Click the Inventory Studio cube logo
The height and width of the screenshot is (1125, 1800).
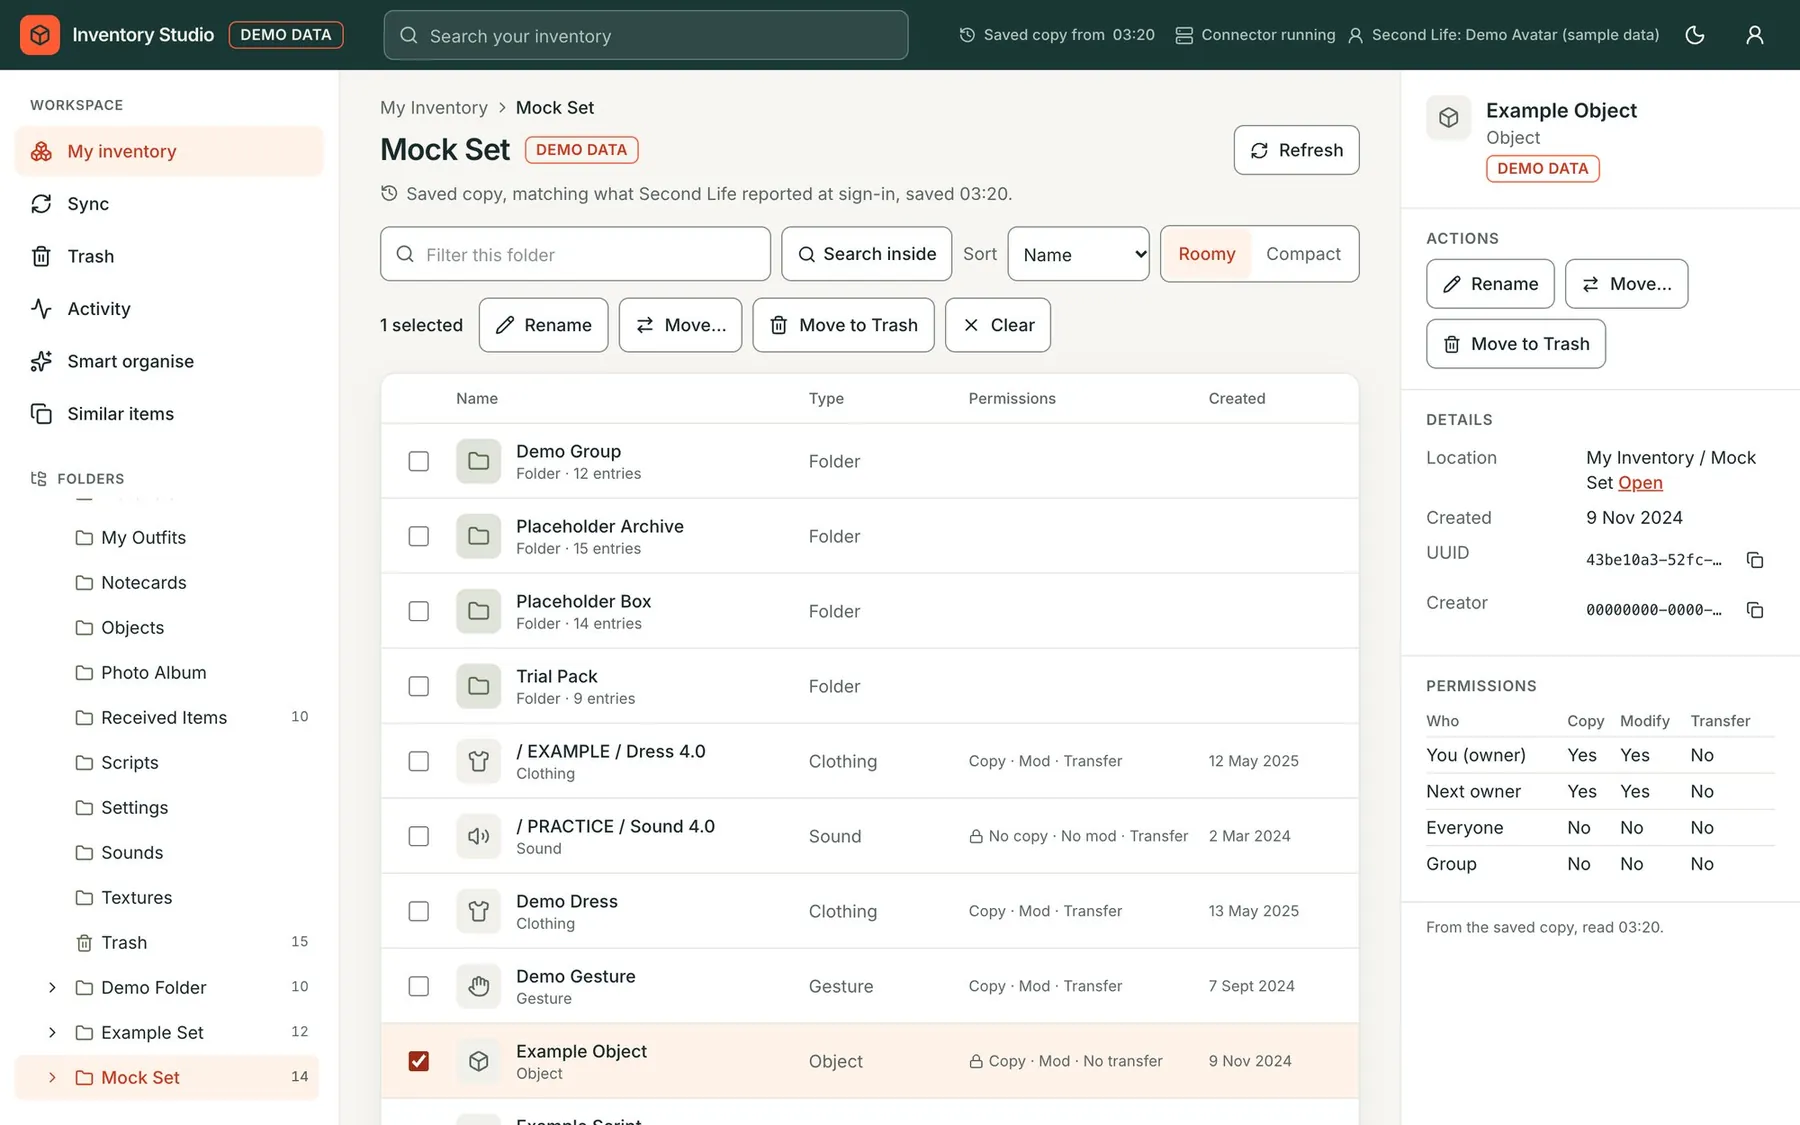point(40,35)
